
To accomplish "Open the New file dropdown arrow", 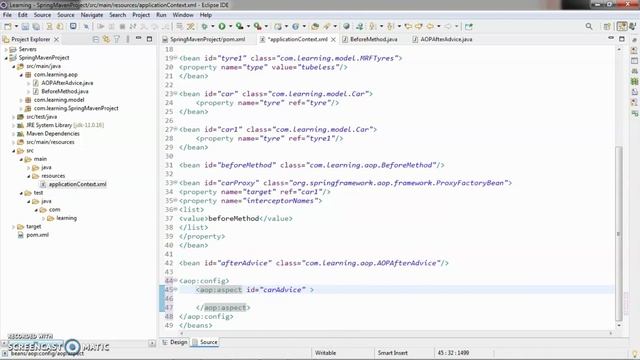I will pos(16,27).
